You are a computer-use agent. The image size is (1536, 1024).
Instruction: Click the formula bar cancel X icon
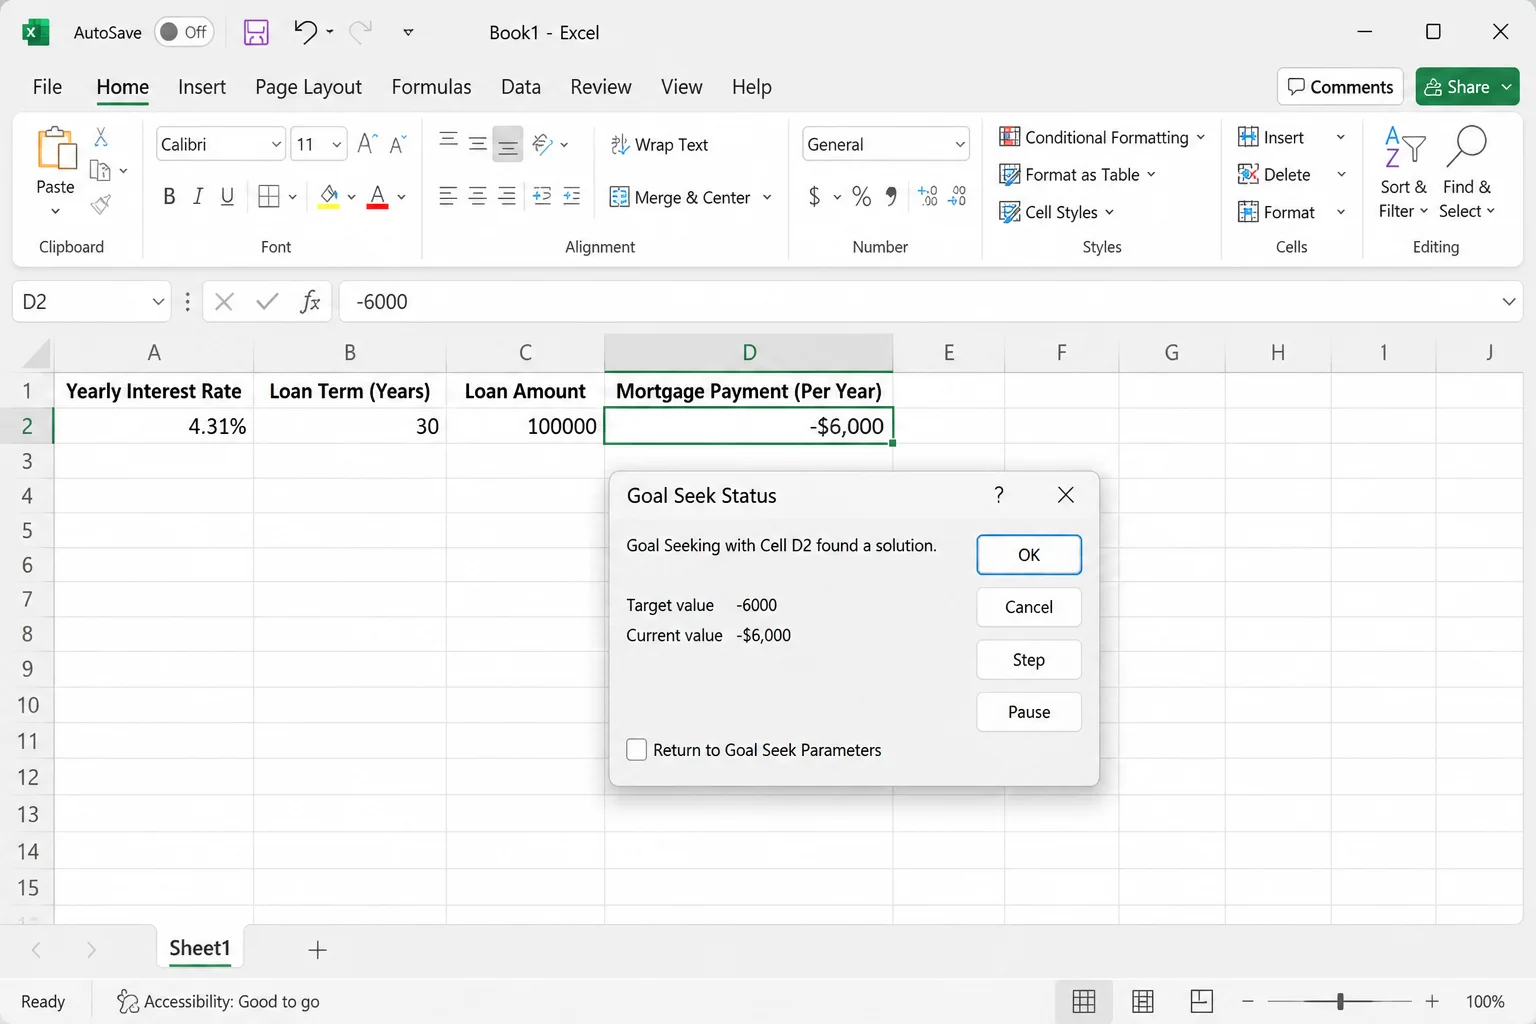click(224, 302)
